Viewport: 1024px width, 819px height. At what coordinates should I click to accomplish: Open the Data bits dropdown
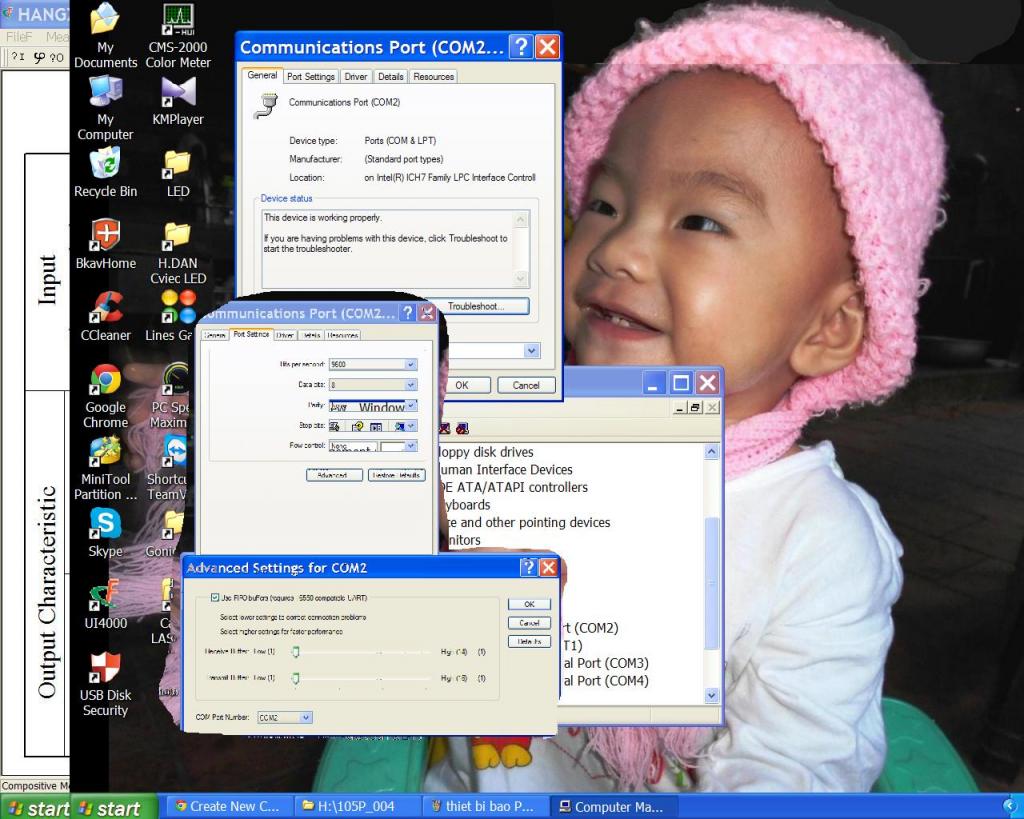(410, 385)
